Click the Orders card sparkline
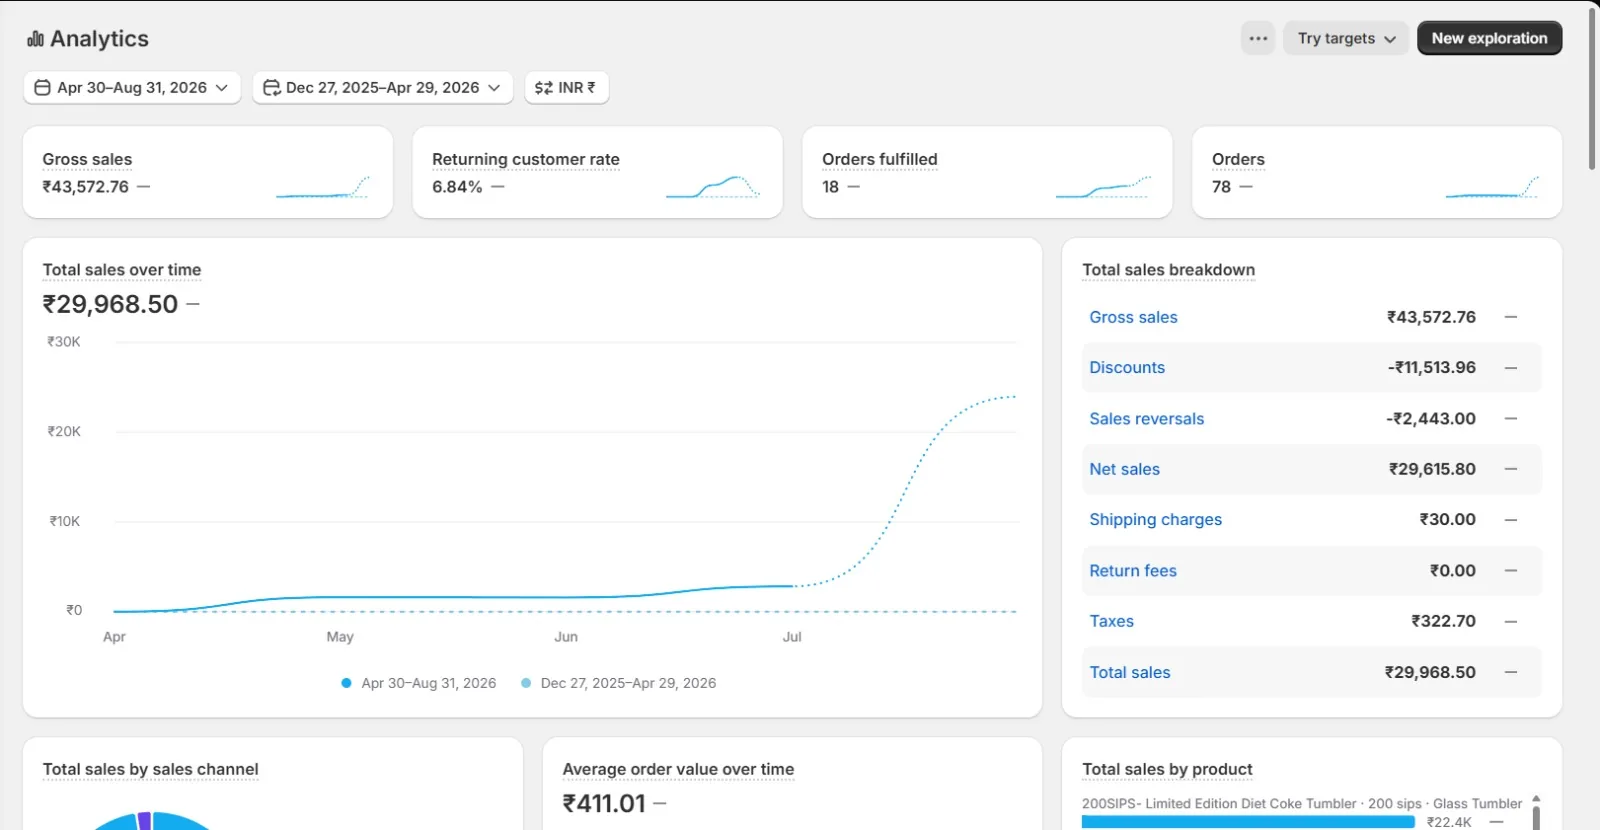The height and width of the screenshot is (830, 1600). tap(1492, 187)
